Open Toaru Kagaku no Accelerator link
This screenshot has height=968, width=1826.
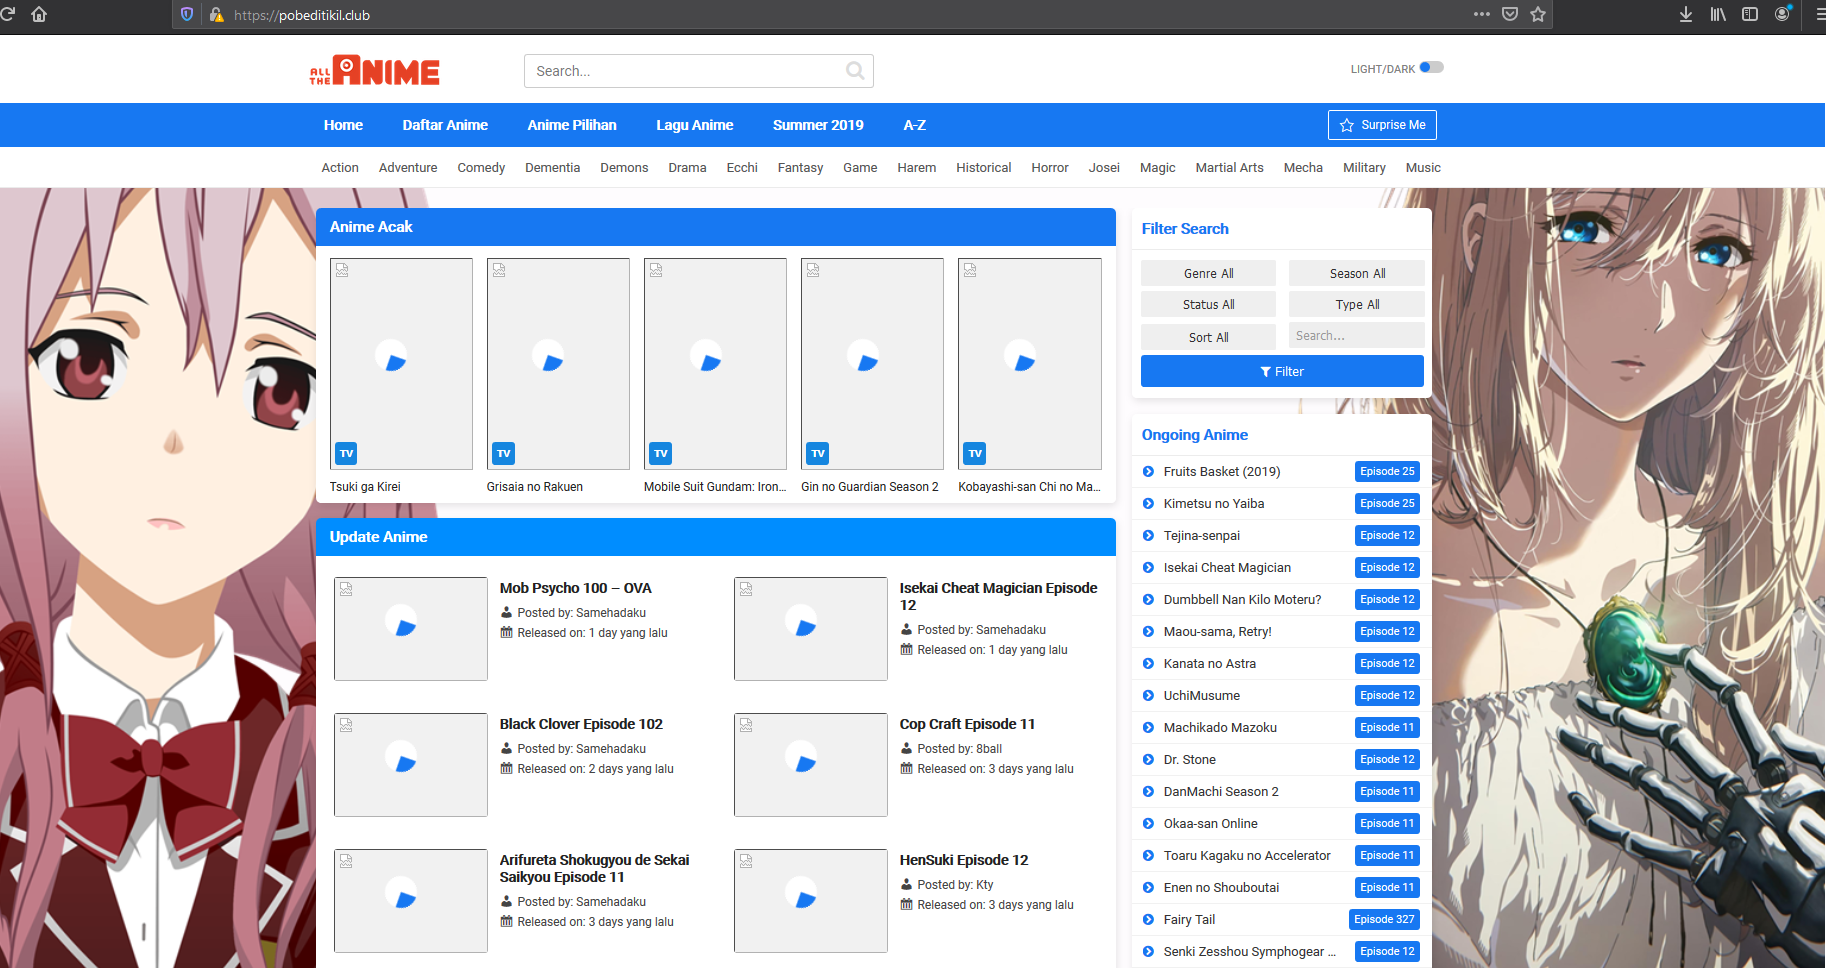[1247, 856]
